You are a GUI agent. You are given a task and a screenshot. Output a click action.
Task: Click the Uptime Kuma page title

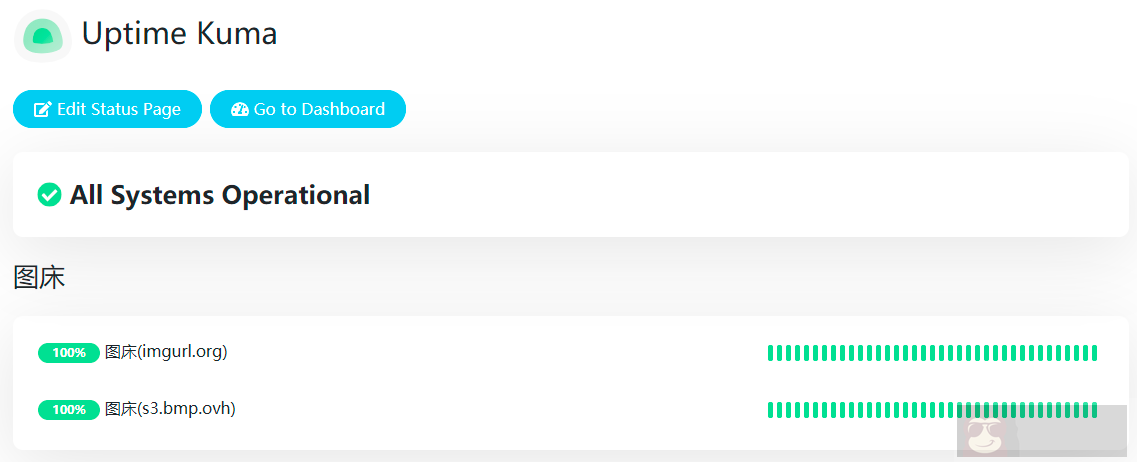coord(179,34)
